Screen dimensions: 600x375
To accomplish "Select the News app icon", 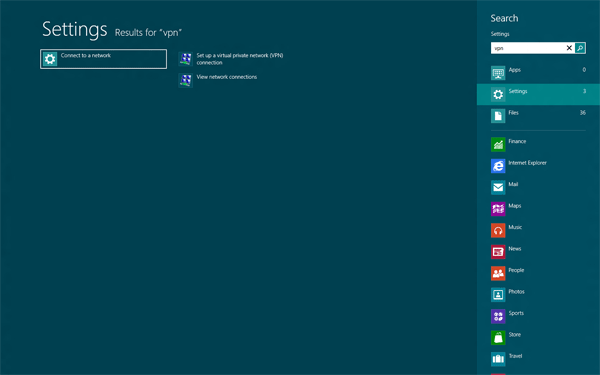I will click(x=498, y=252).
